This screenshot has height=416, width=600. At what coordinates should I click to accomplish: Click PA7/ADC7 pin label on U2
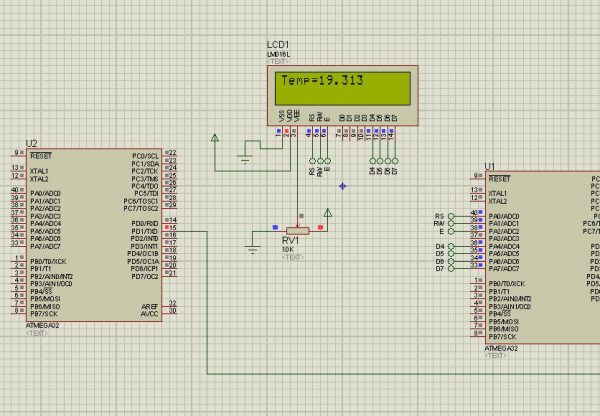pos(46,246)
